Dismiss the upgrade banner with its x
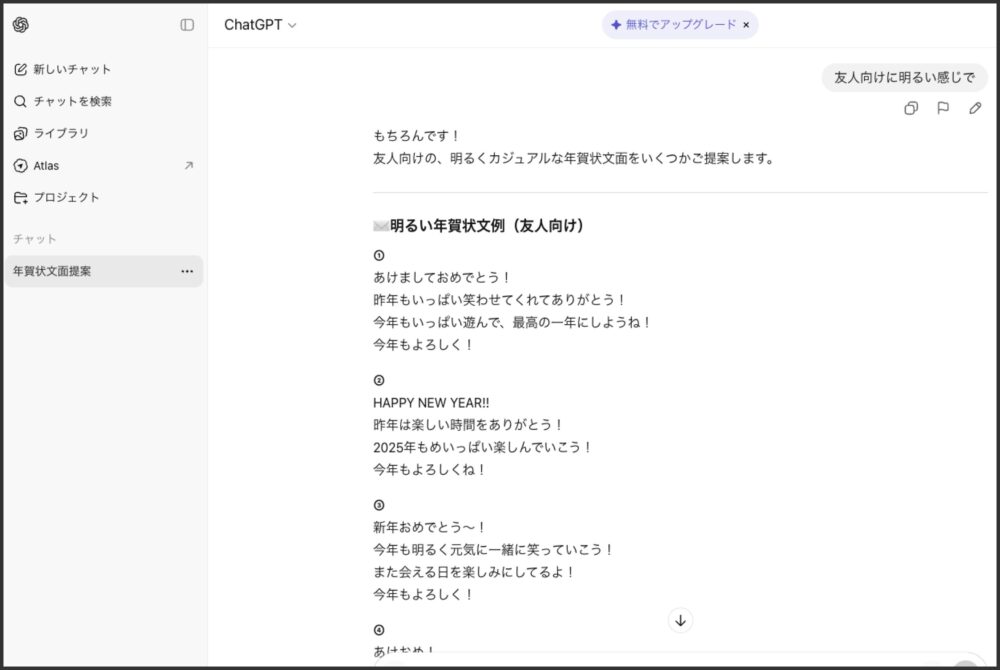The width and height of the screenshot is (1000, 670). (x=746, y=27)
